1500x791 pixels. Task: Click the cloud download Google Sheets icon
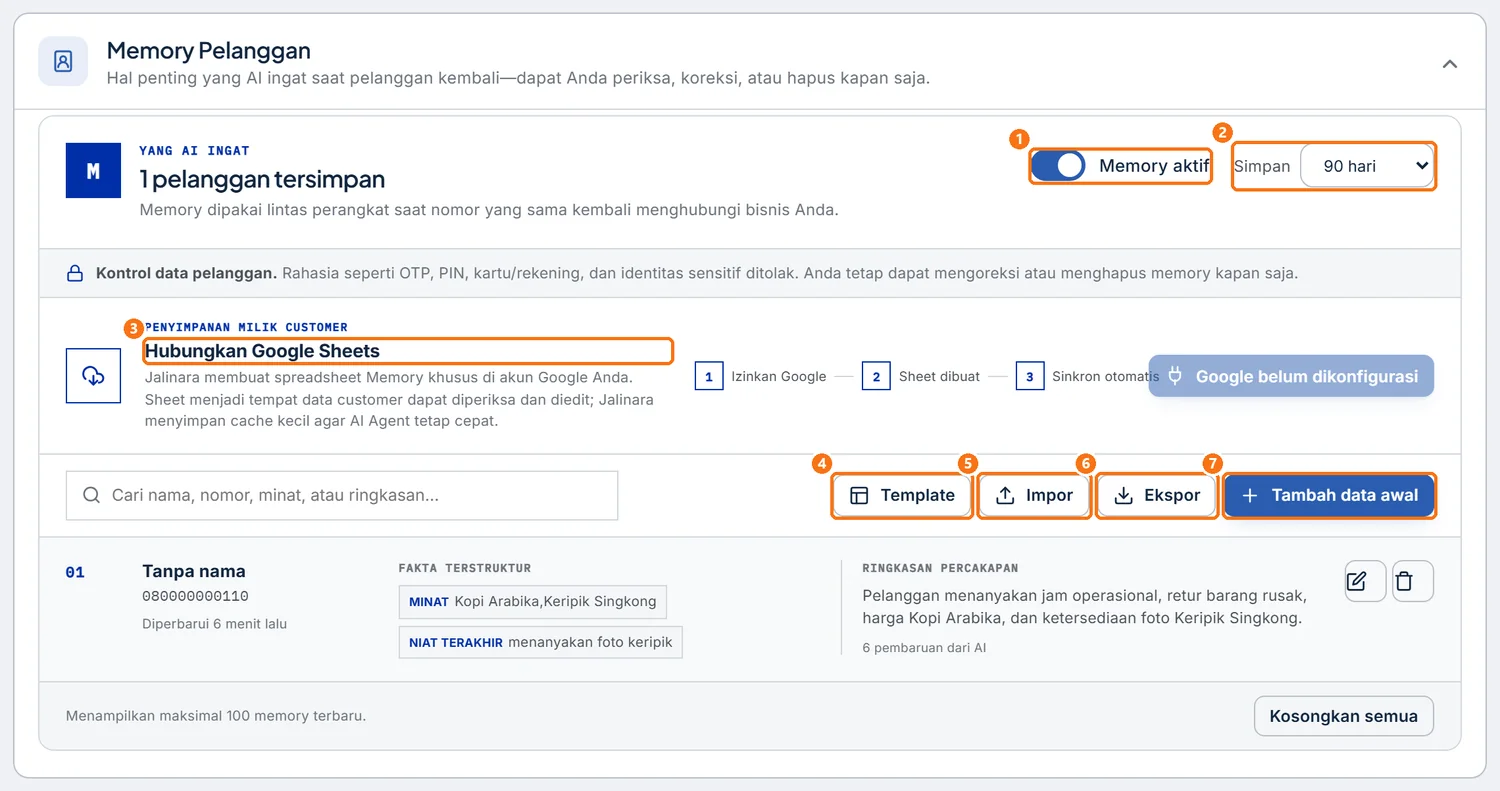click(93, 376)
